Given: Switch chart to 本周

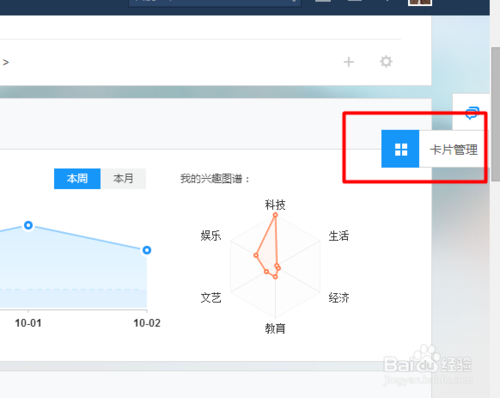Looking at the screenshot, I should pos(77,179).
